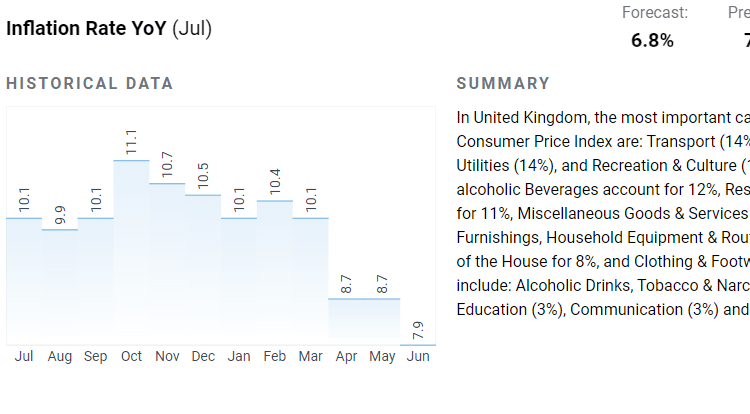The height and width of the screenshot is (414, 750).
Task: Click the SUMMARY heading
Action: click(503, 84)
